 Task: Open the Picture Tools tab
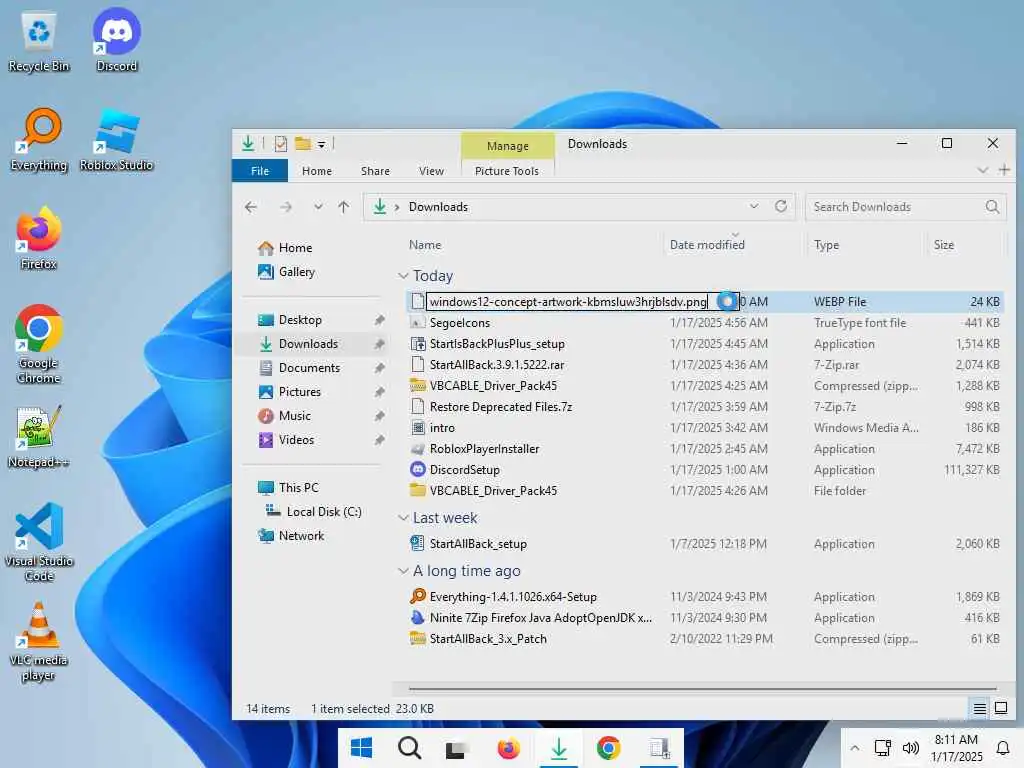[x=507, y=170]
